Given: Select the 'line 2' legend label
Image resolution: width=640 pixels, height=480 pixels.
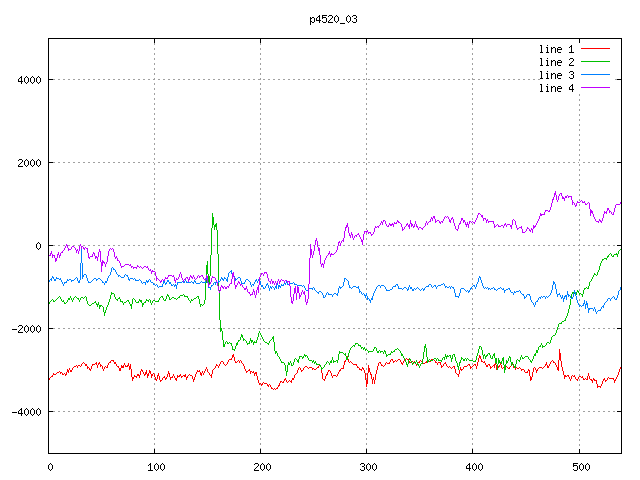Looking at the screenshot, I should [556, 62].
